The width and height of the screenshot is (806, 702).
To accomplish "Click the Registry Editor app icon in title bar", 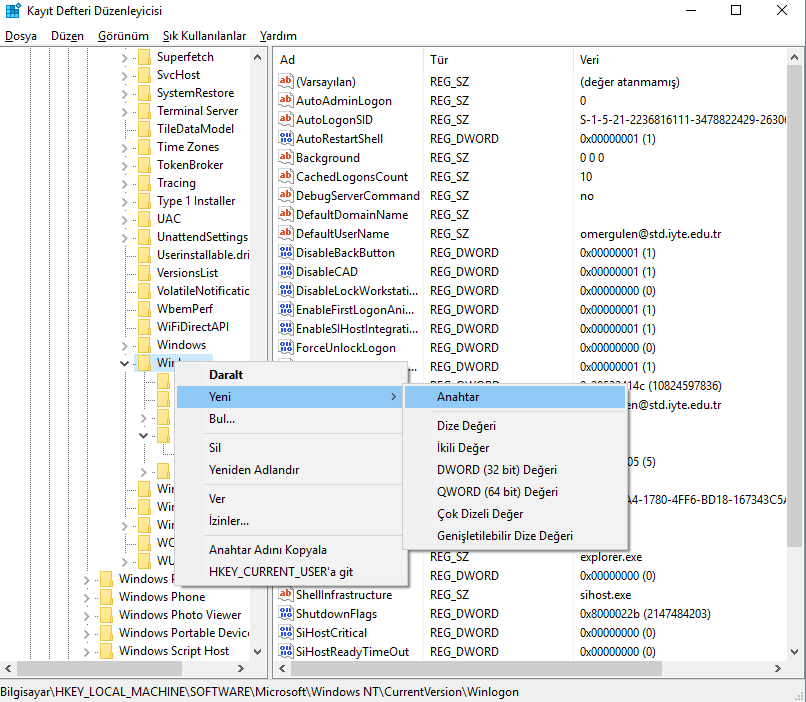I will coord(13,11).
